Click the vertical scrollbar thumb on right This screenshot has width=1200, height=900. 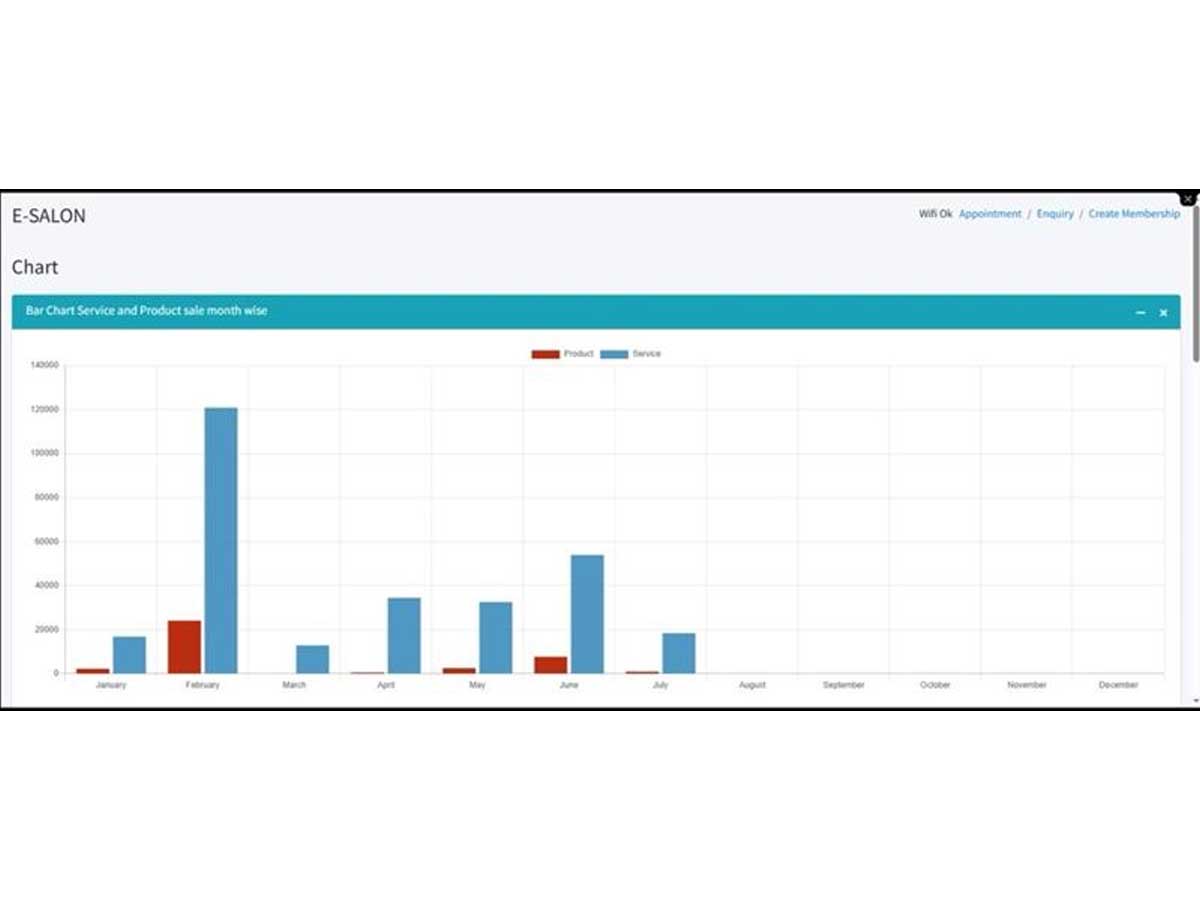point(1195,285)
